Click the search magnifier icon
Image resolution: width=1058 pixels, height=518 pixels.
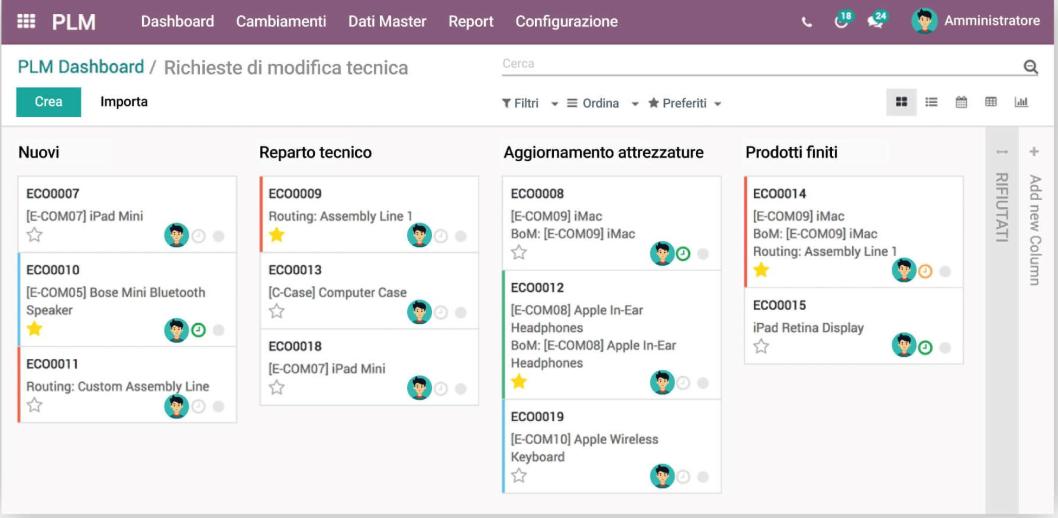[x=1030, y=67]
